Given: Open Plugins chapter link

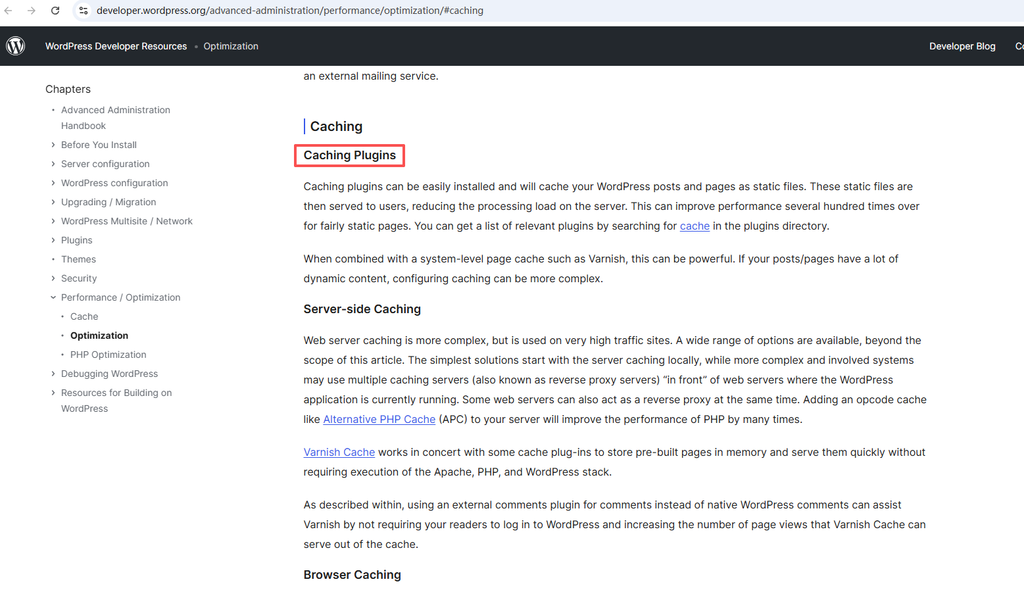Looking at the screenshot, I should coord(76,240).
